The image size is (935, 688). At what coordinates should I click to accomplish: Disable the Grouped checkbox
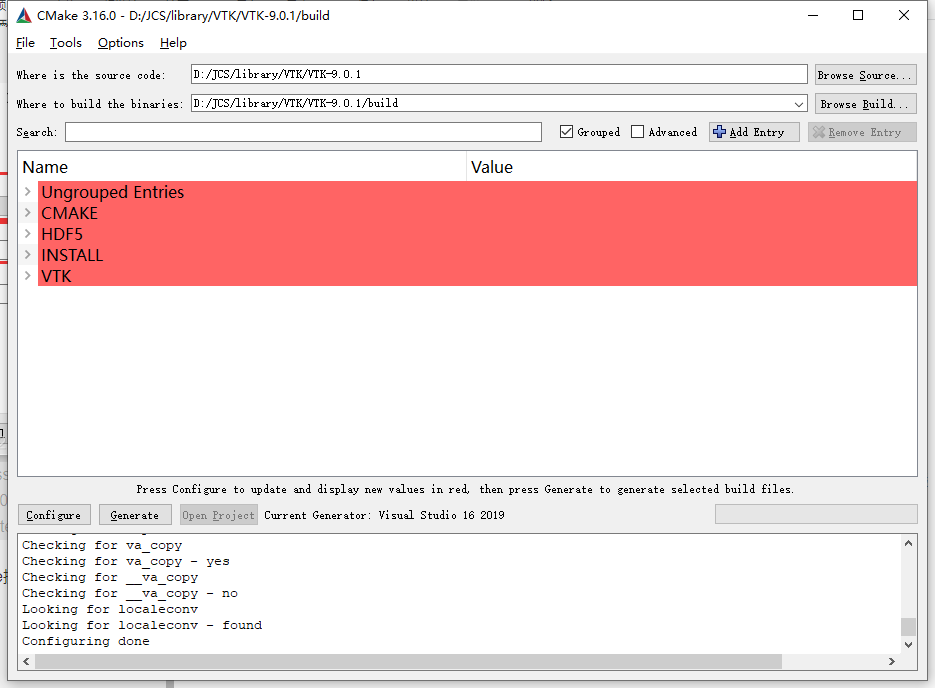pyautogui.click(x=565, y=131)
